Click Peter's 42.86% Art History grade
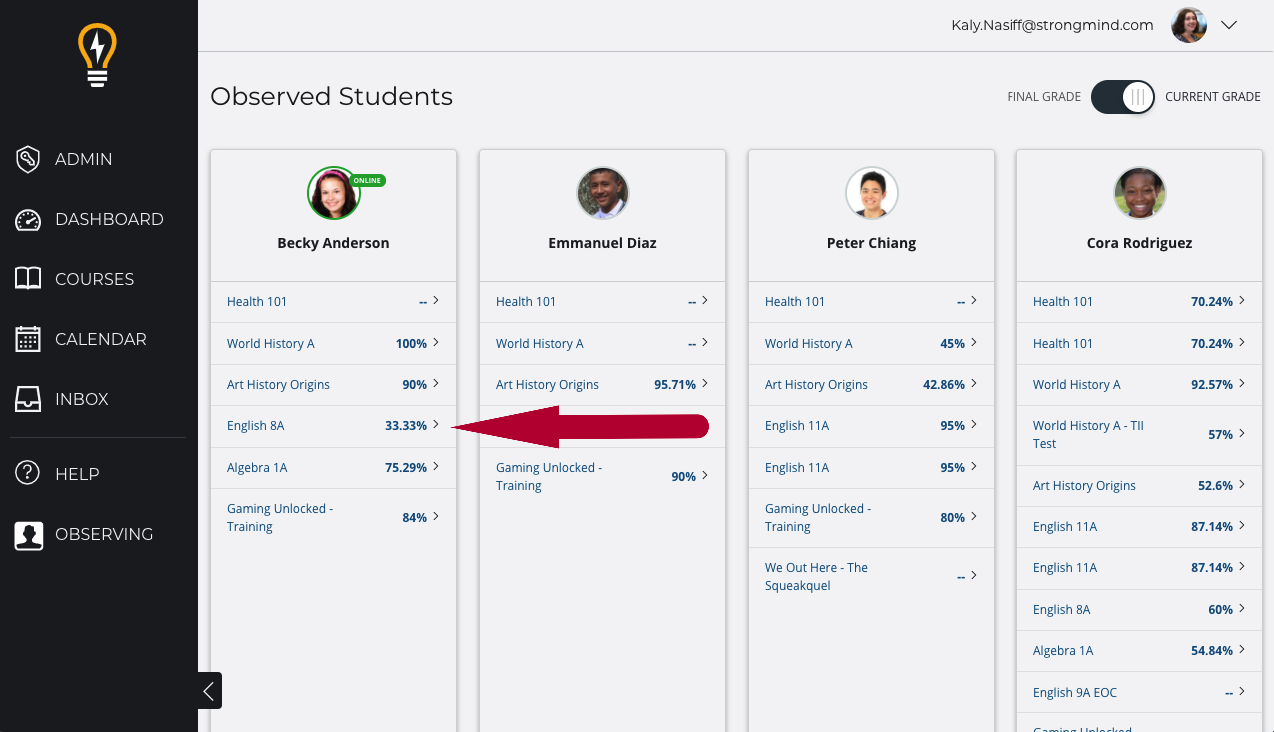The height and width of the screenshot is (732, 1274). (944, 385)
